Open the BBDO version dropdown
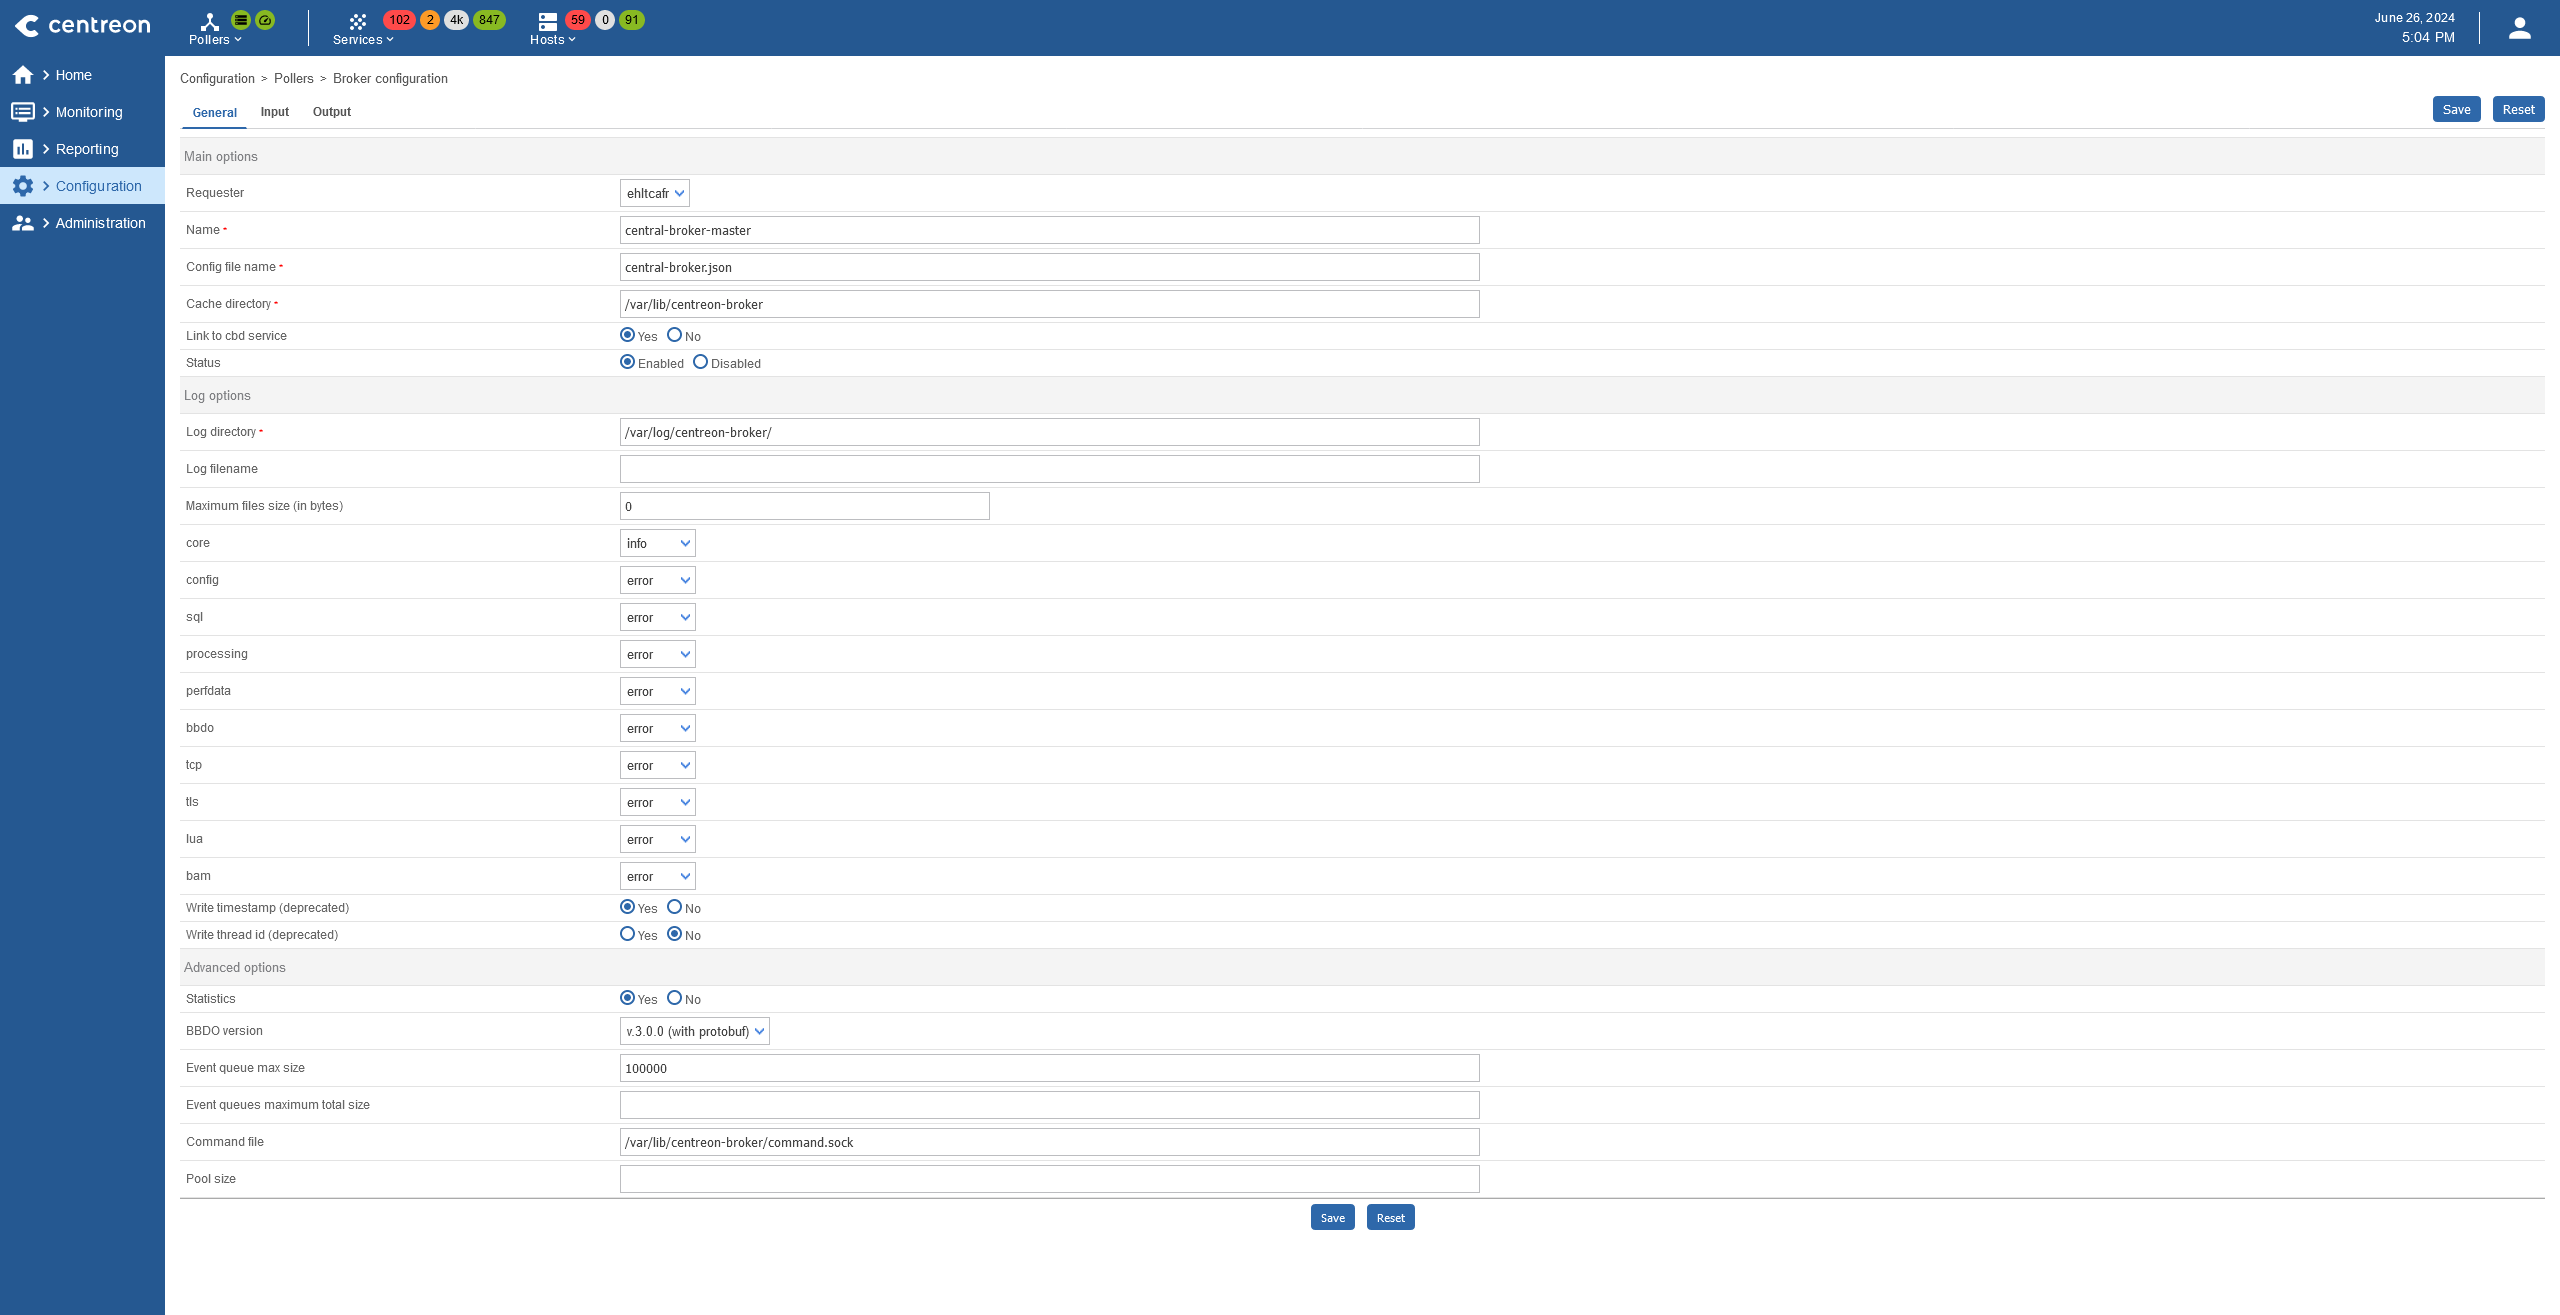The height and width of the screenshot is (1315, 2560). pyautogui.click(x=695, y=1031)
